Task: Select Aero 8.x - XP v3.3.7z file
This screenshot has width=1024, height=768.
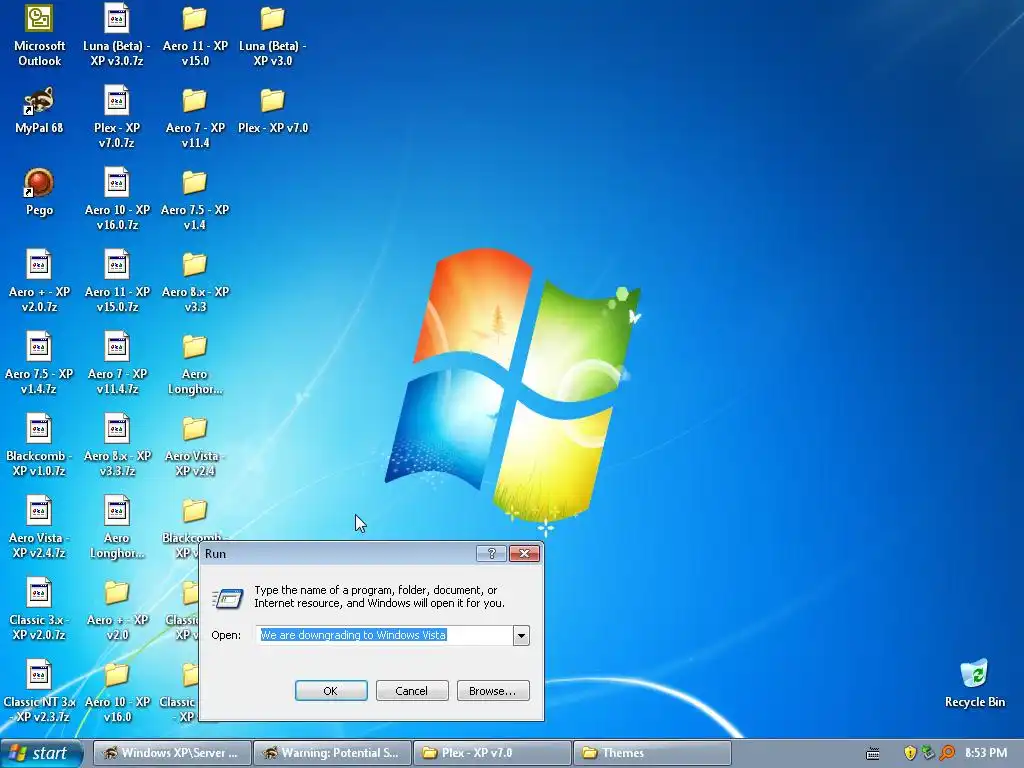Action: click(x=117, y=445)
